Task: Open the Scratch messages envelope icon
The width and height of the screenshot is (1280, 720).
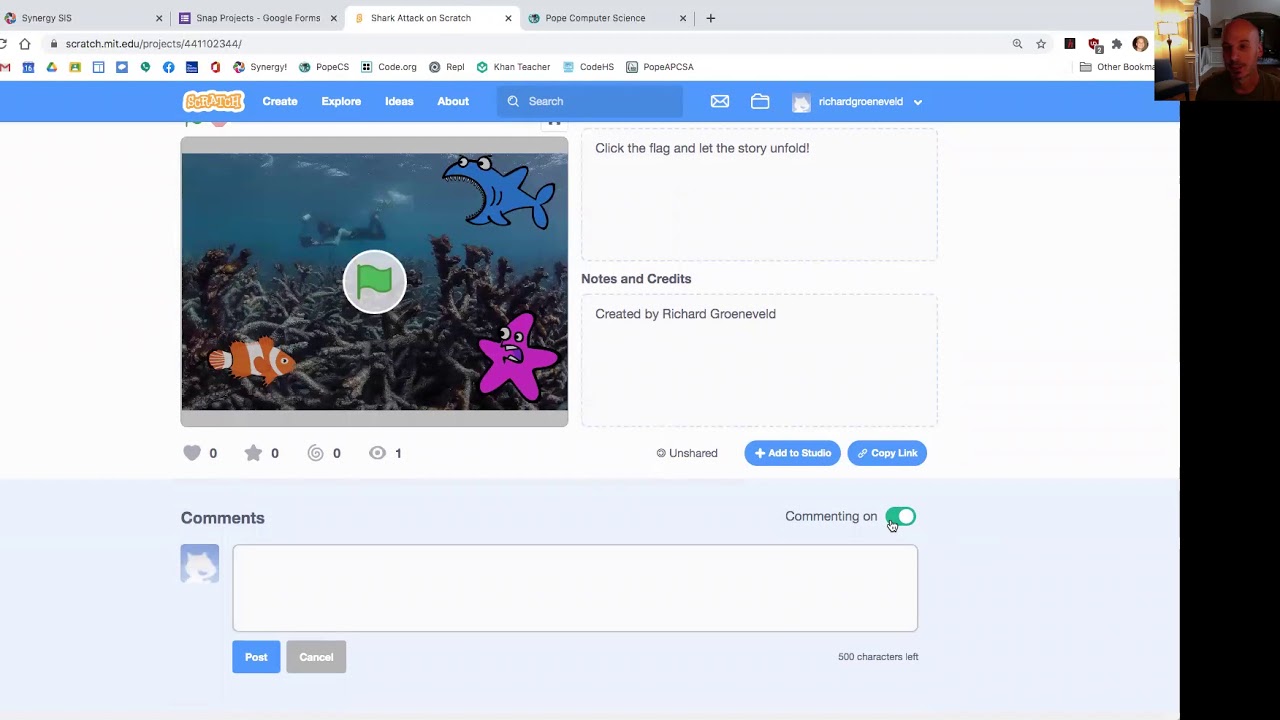Action: tap(720, 101)
